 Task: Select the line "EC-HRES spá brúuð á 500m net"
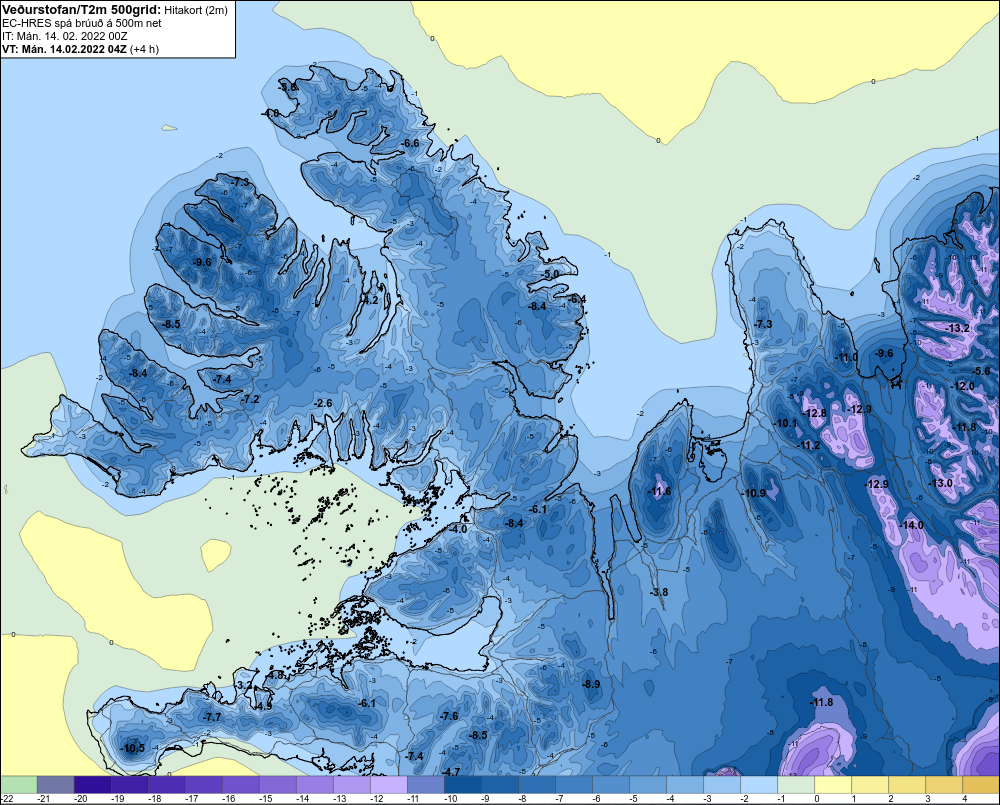click(x=82, y=23)
